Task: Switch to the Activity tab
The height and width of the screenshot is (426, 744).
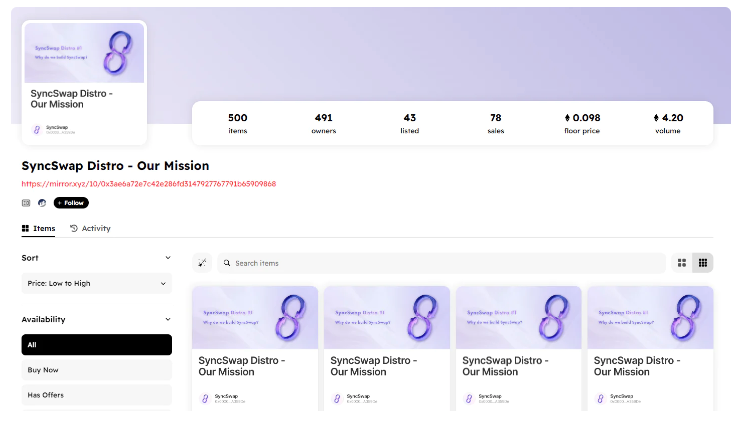Action: pos(90,228)
